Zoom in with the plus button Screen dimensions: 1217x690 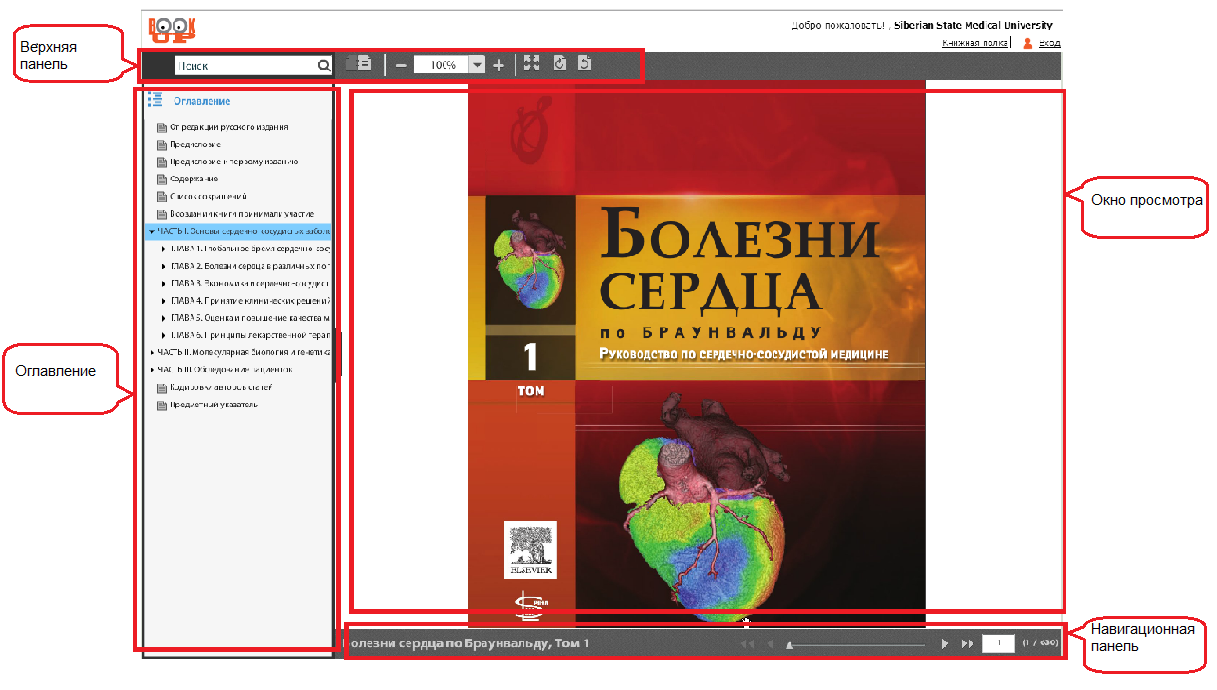click(x=498, y=65)
